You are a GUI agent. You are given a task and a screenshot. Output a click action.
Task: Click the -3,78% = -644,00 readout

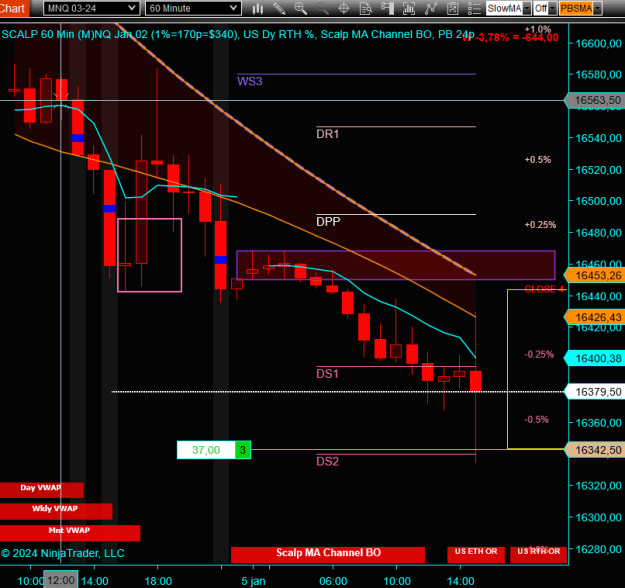(517, 37)
